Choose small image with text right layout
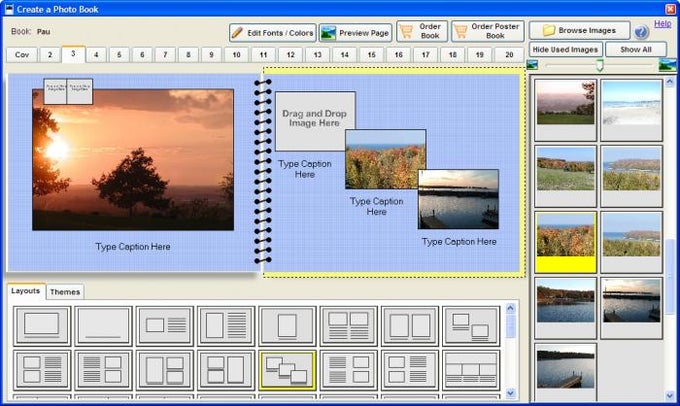 [x=165, y=326]
